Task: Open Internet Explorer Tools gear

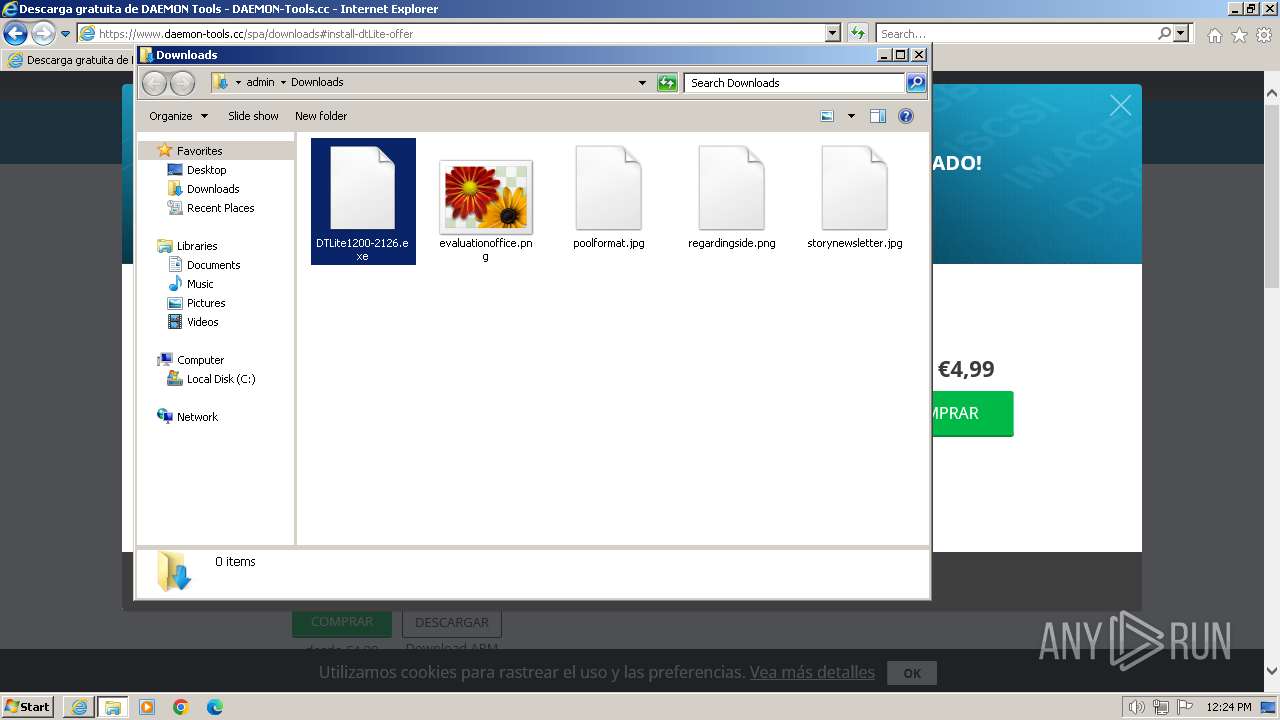Action: pyautogui.click(x=1264, y=34)
